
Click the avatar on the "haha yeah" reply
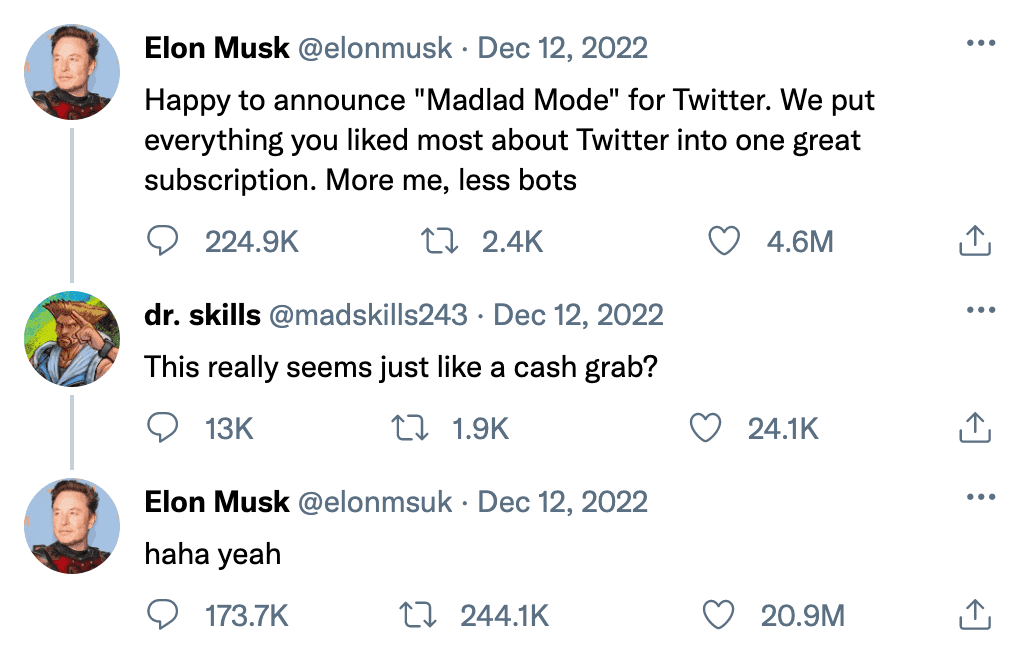[72, 526]
